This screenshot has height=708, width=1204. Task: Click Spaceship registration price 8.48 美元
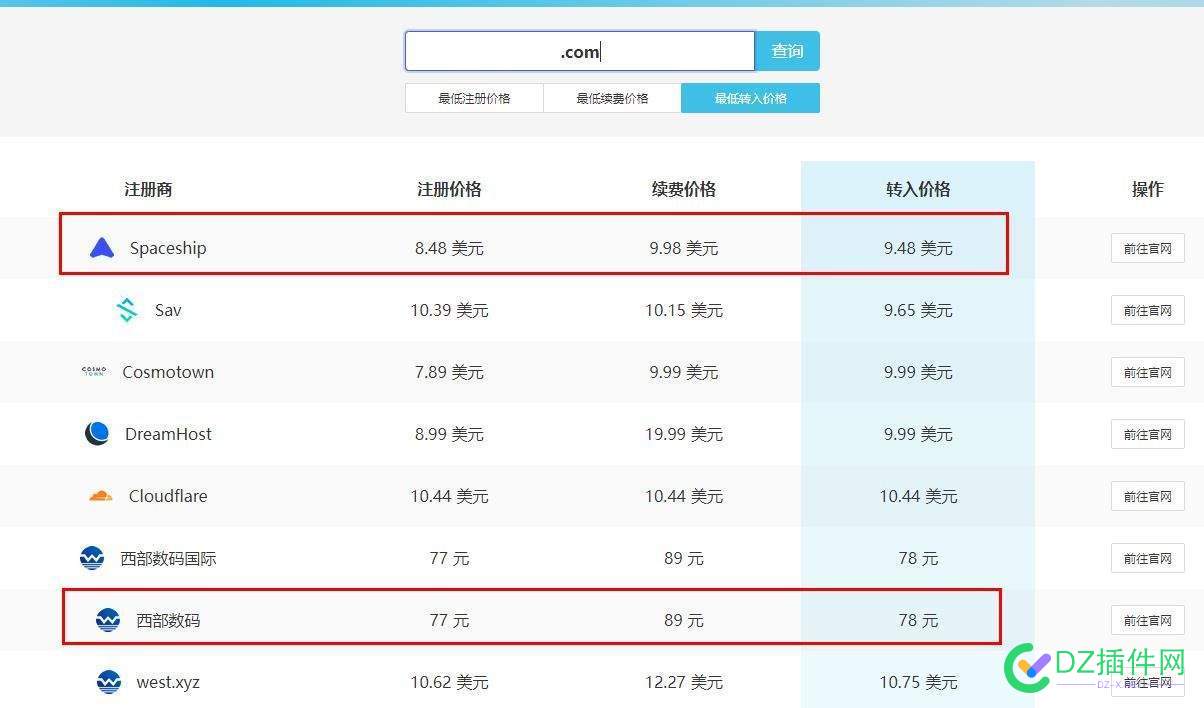449,248
